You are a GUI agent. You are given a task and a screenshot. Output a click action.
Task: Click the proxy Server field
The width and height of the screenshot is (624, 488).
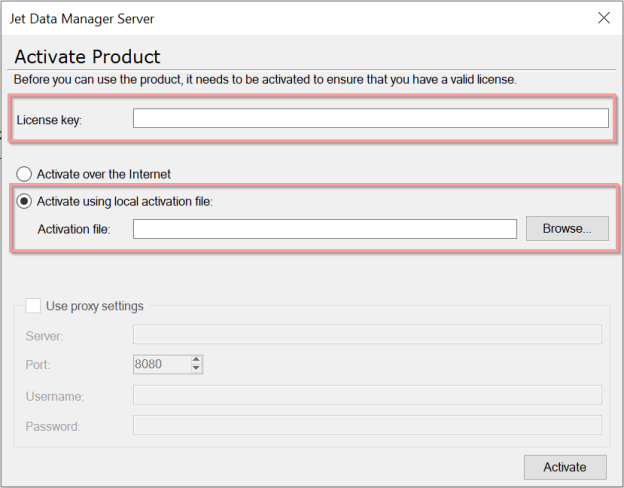[367, 334]
